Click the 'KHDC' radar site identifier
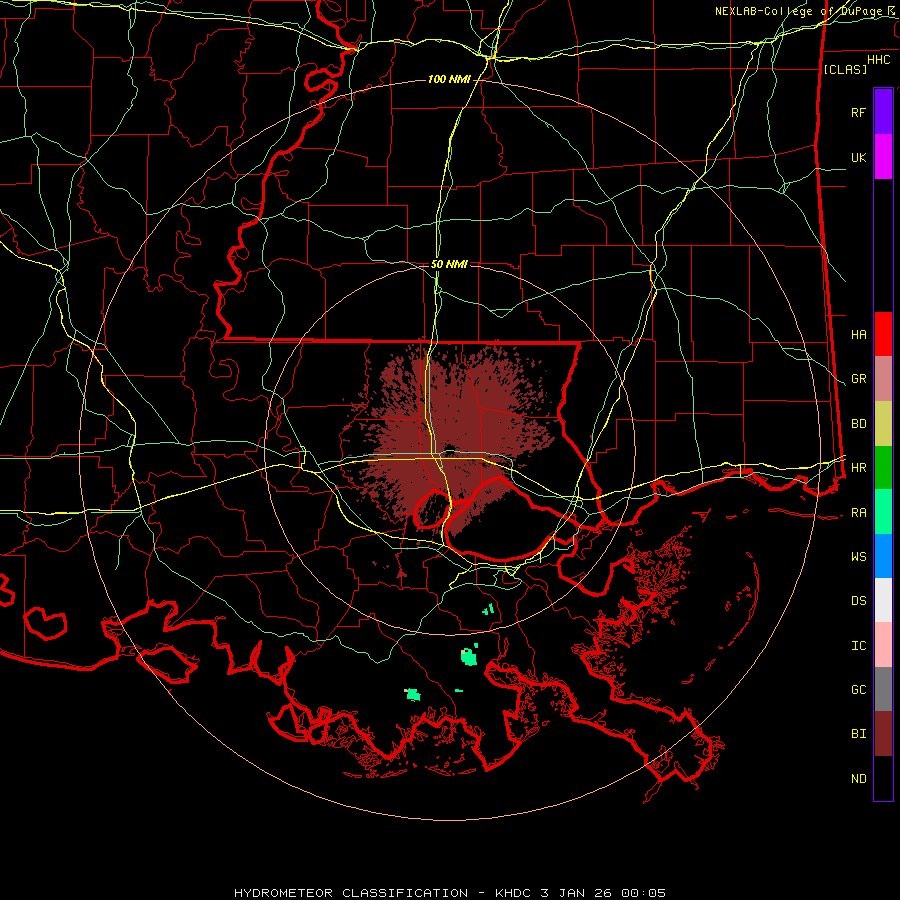Viewport: 900px width, 900px height. [x=514, y=893]
